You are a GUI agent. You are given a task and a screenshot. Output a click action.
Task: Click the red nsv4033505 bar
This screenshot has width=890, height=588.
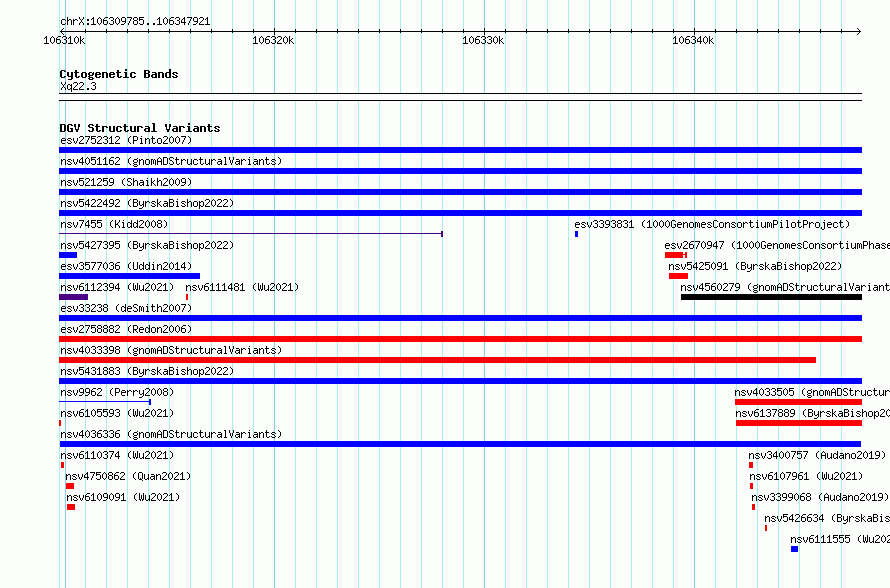click(x=799, y=402)
